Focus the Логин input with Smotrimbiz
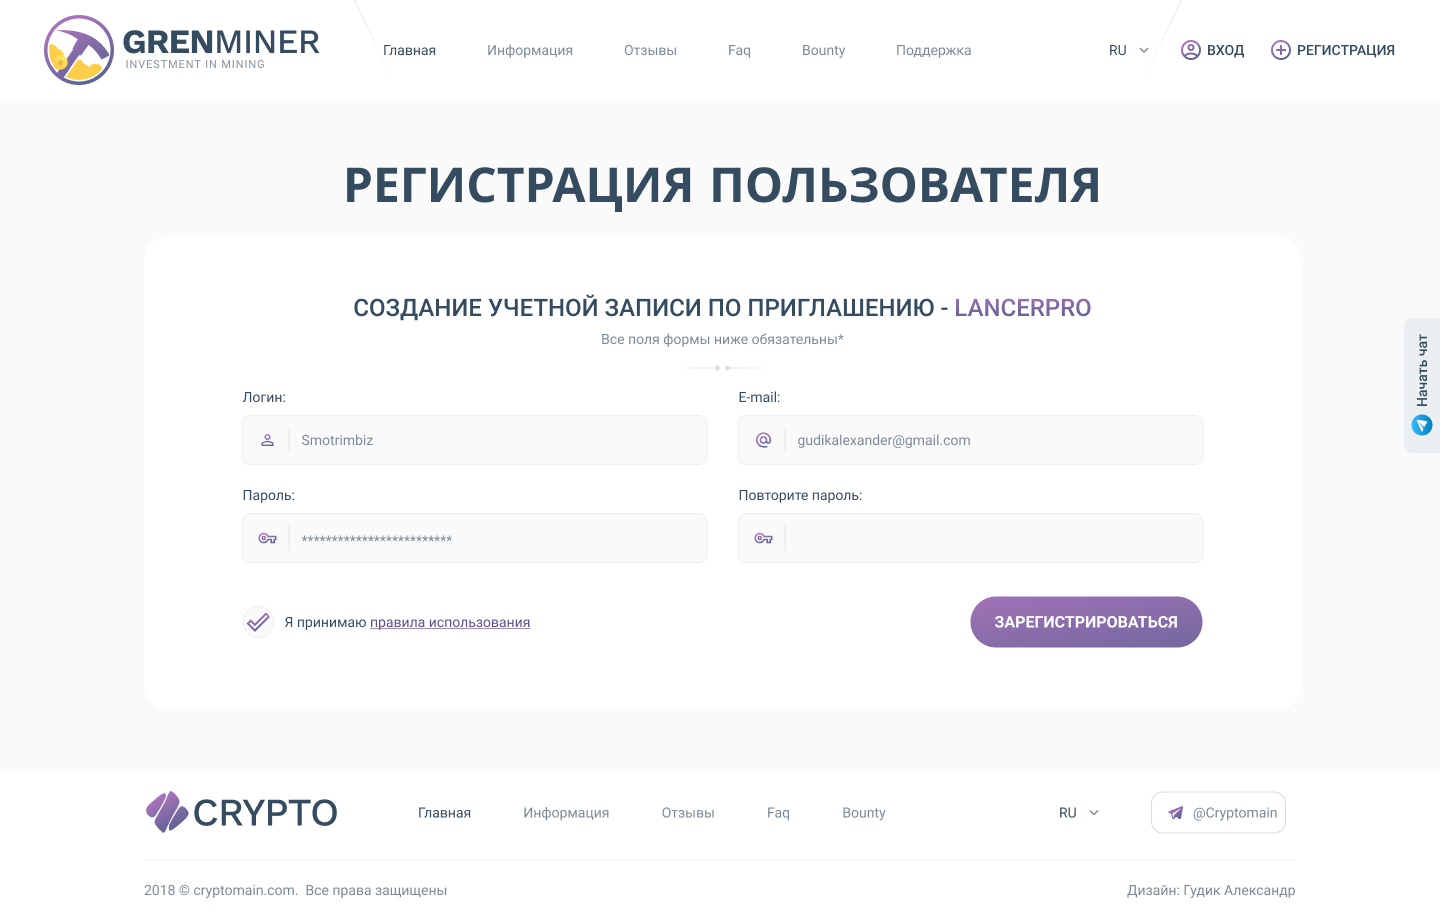Image resolution: width=1440 pixels, height=914 pixels. coord(474,440)
